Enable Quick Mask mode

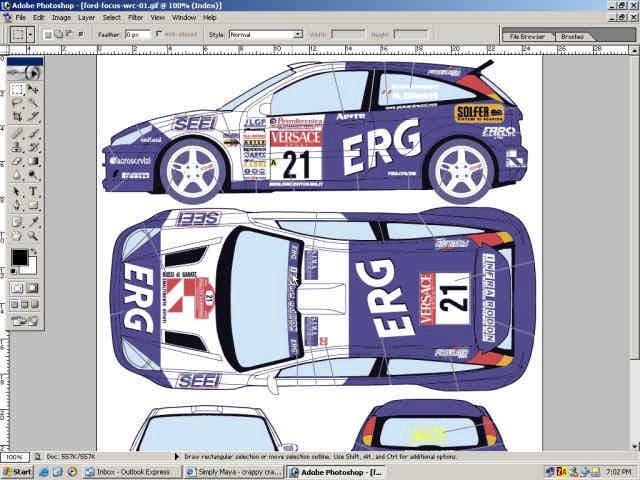[x=33, y=288]
